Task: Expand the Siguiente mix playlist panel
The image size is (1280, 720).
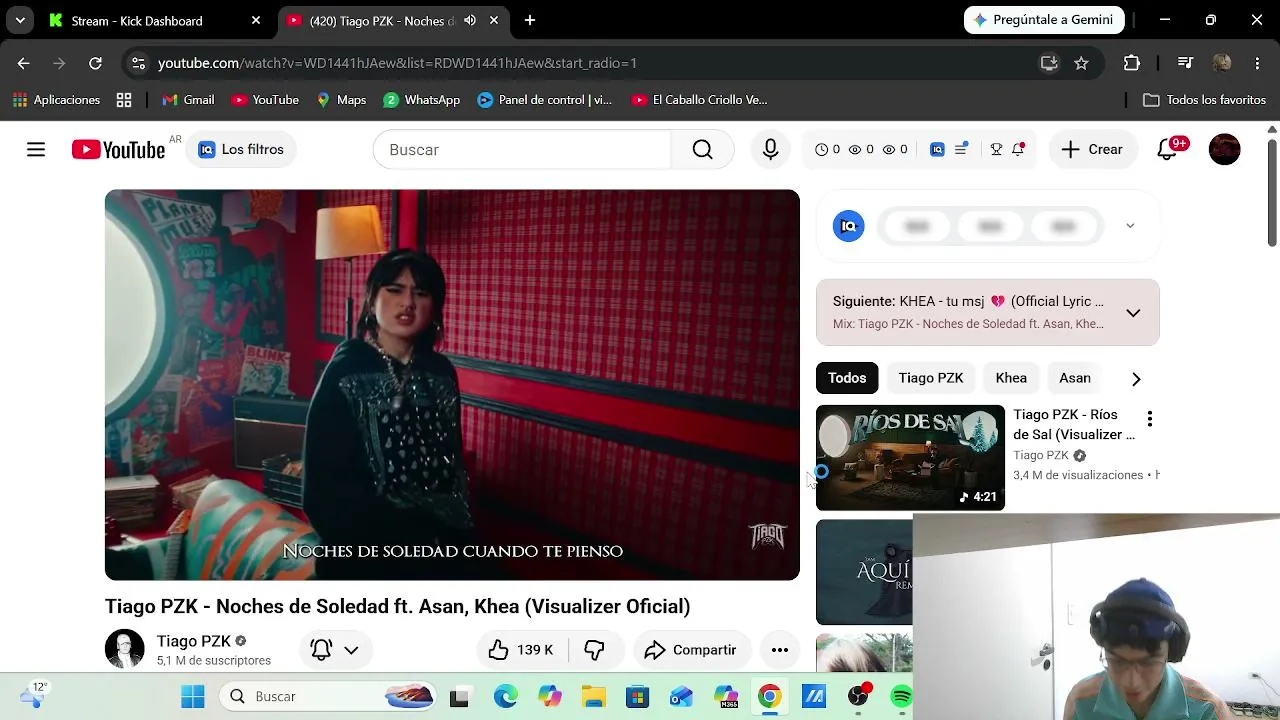Action: (x=1133, y=313)
